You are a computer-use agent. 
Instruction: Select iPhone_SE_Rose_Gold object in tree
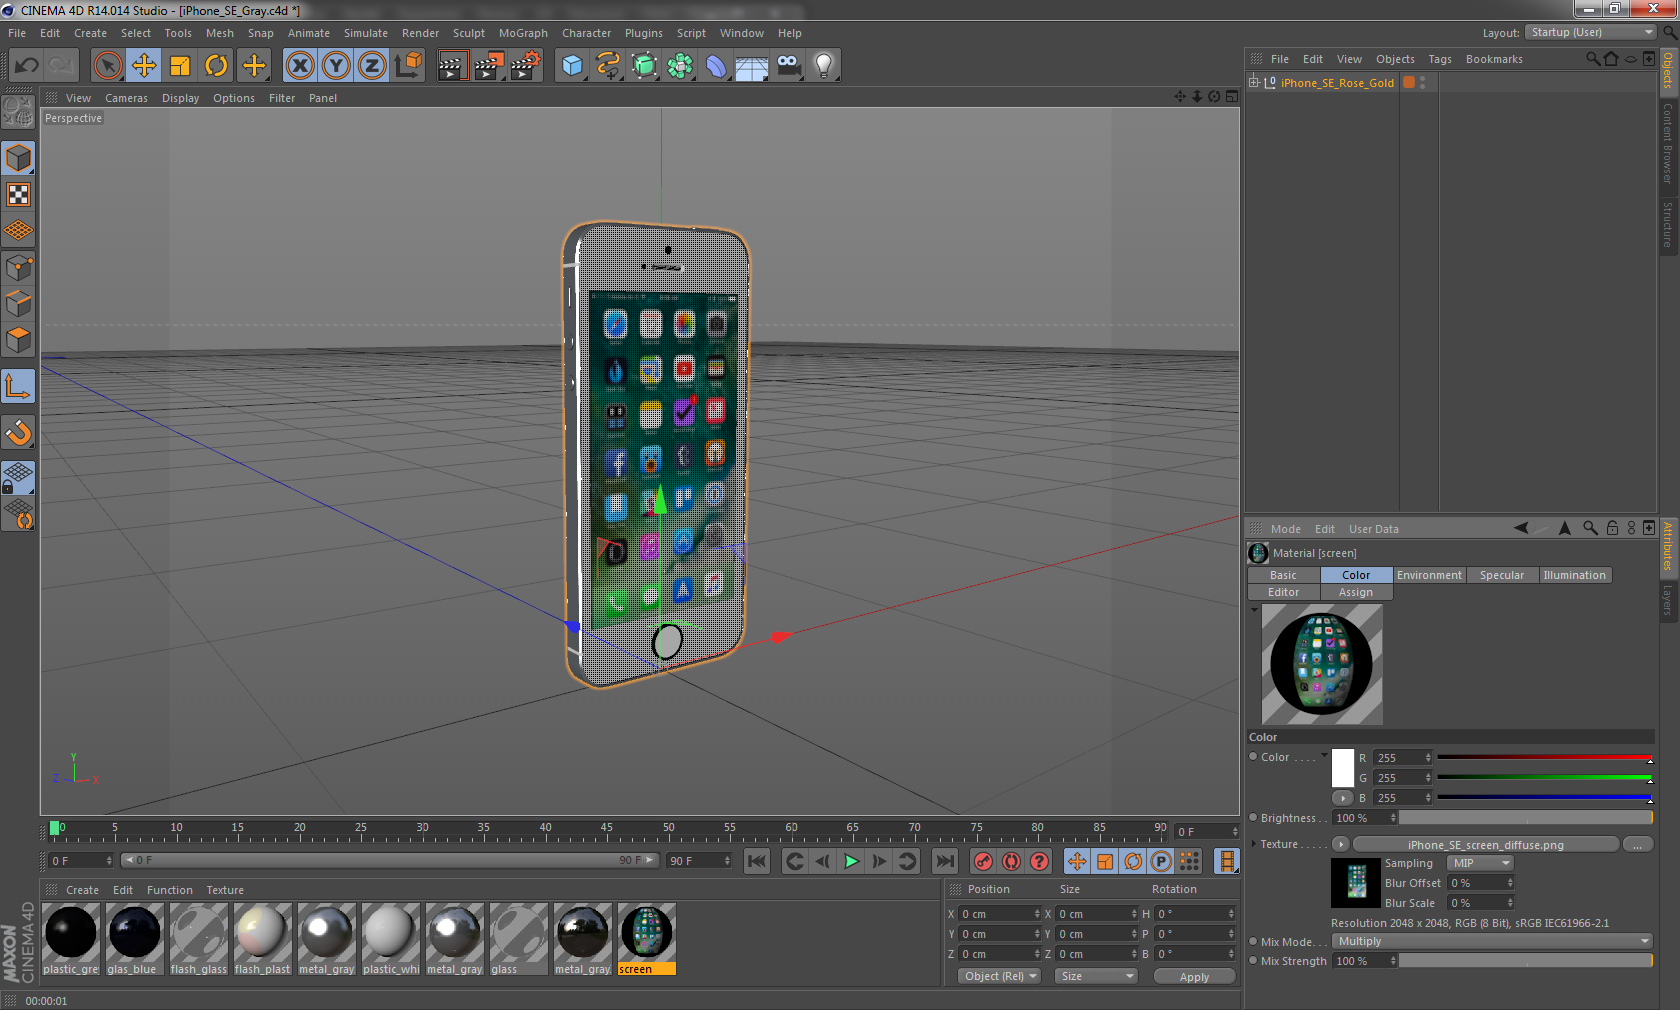(x=1337, y=83)
